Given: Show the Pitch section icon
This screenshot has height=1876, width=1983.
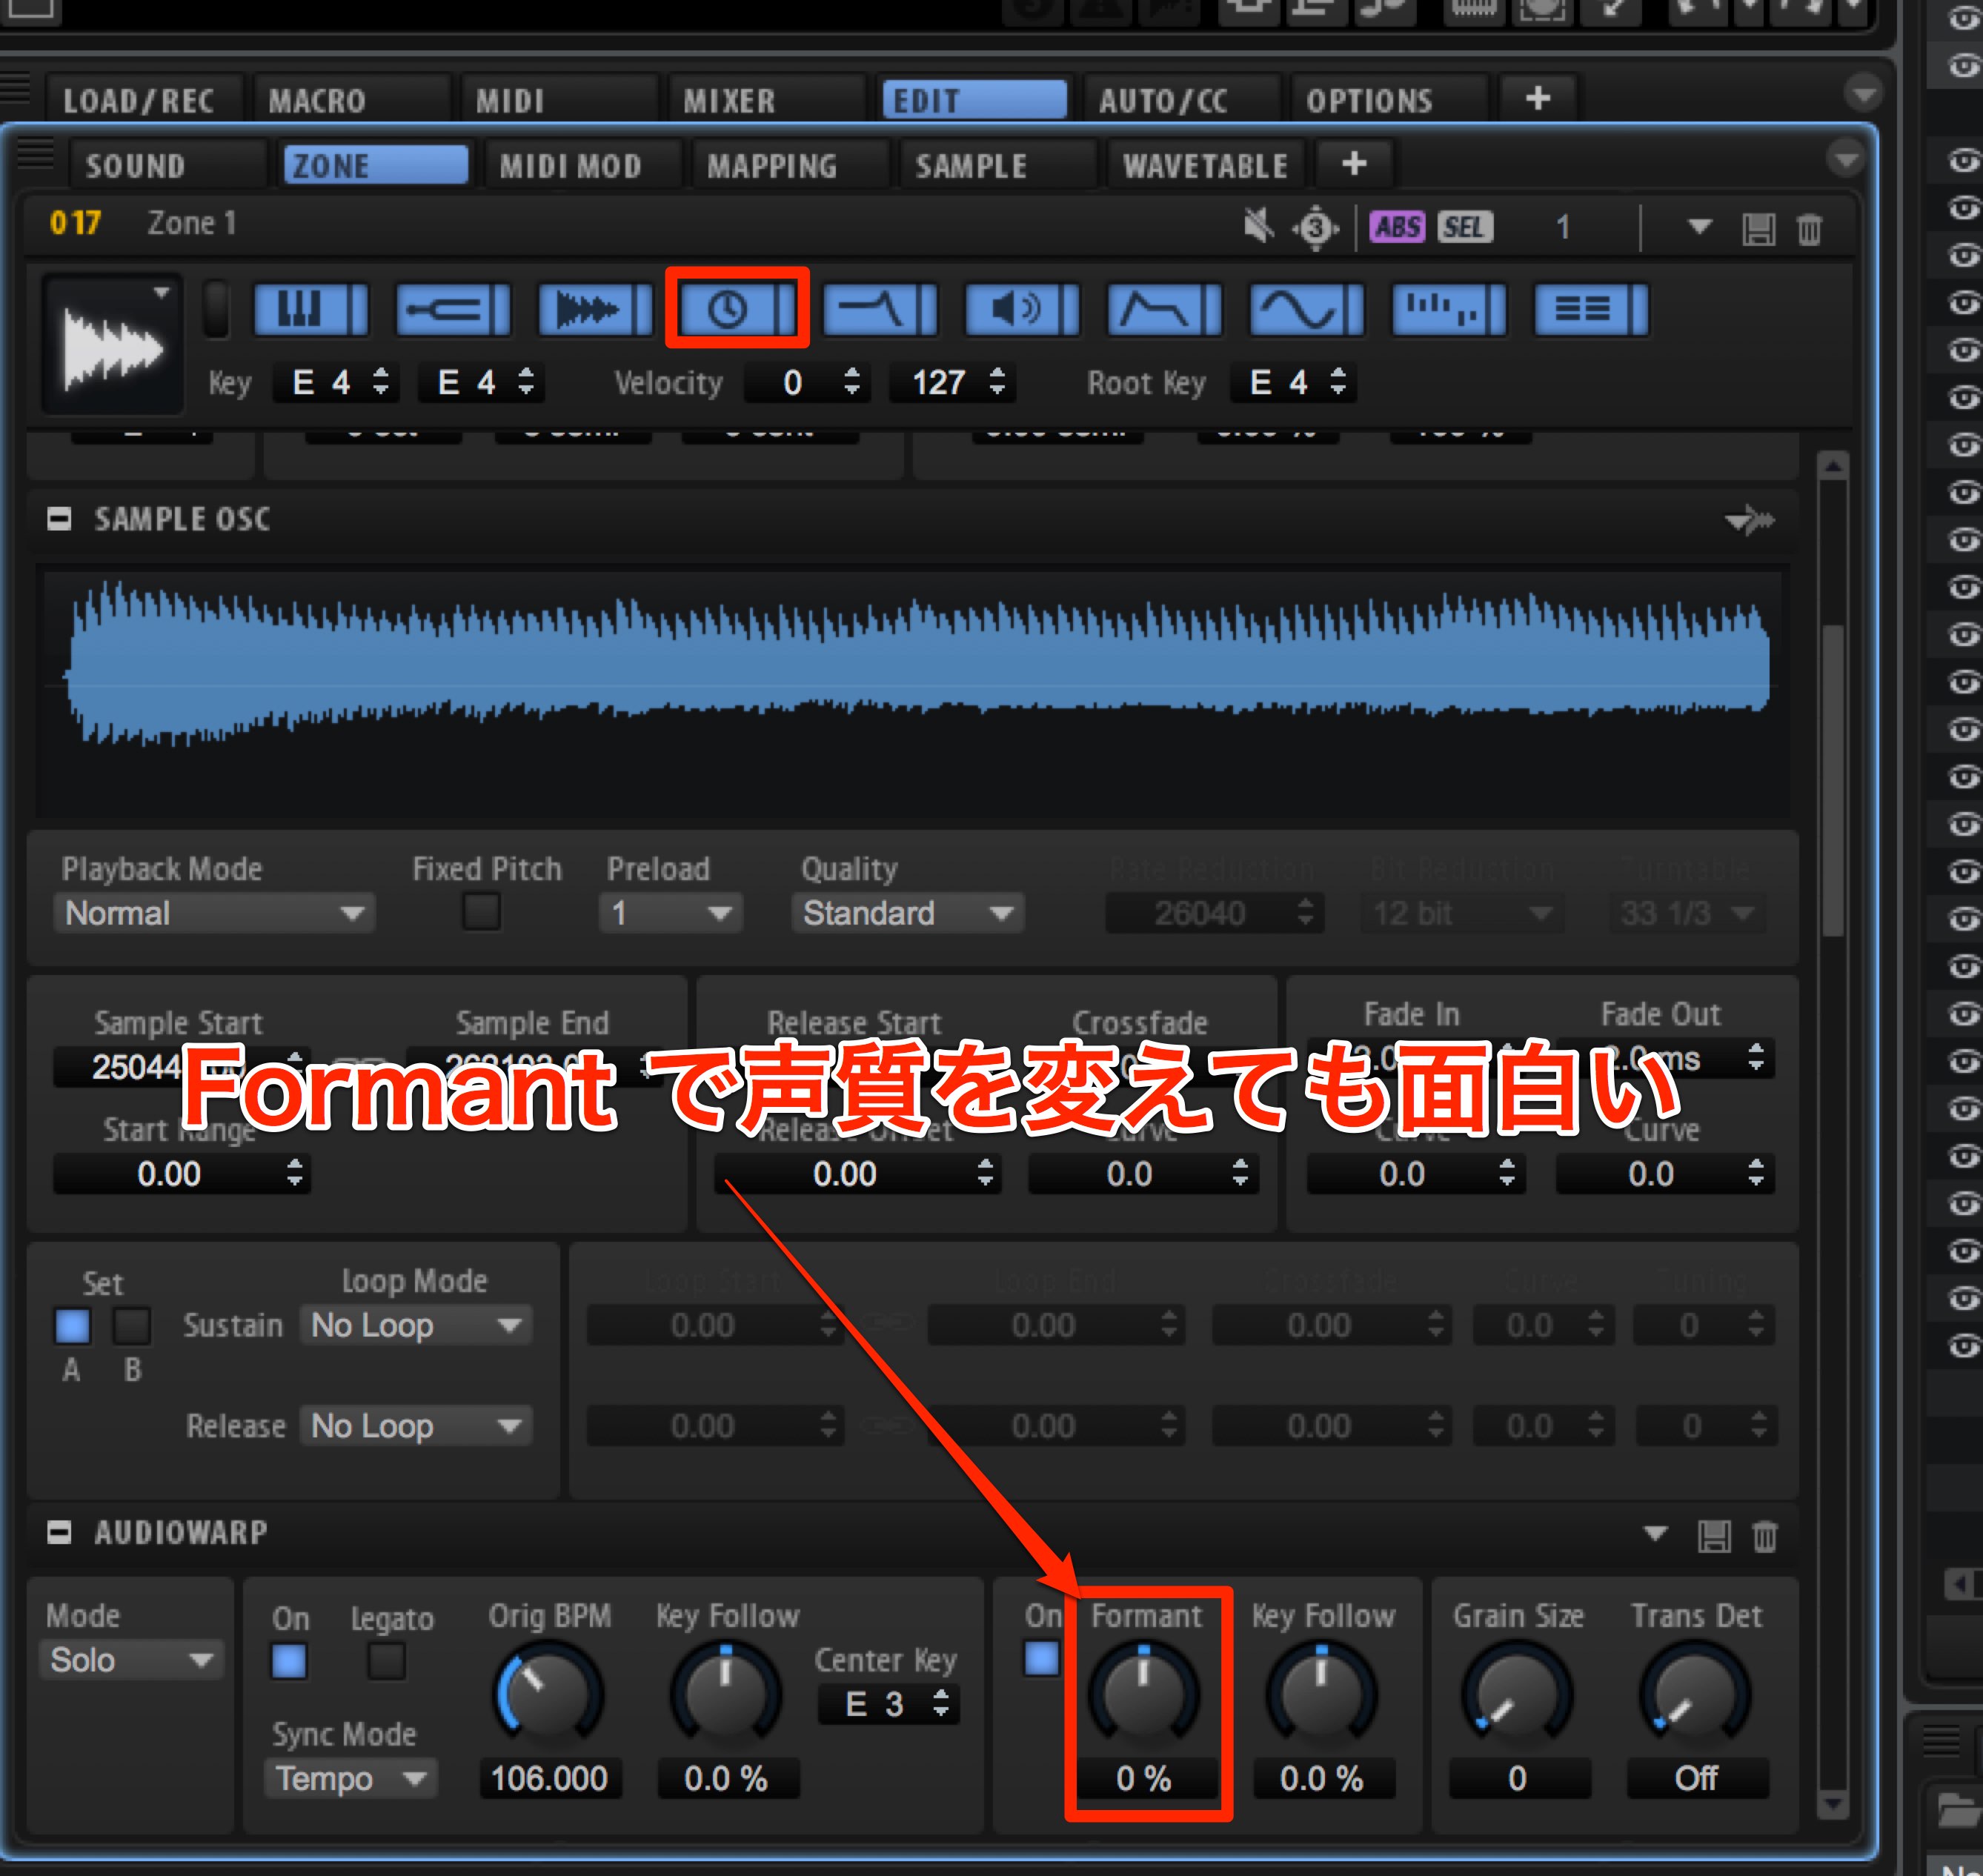Looking at the screenshot, I should [453, 309].
